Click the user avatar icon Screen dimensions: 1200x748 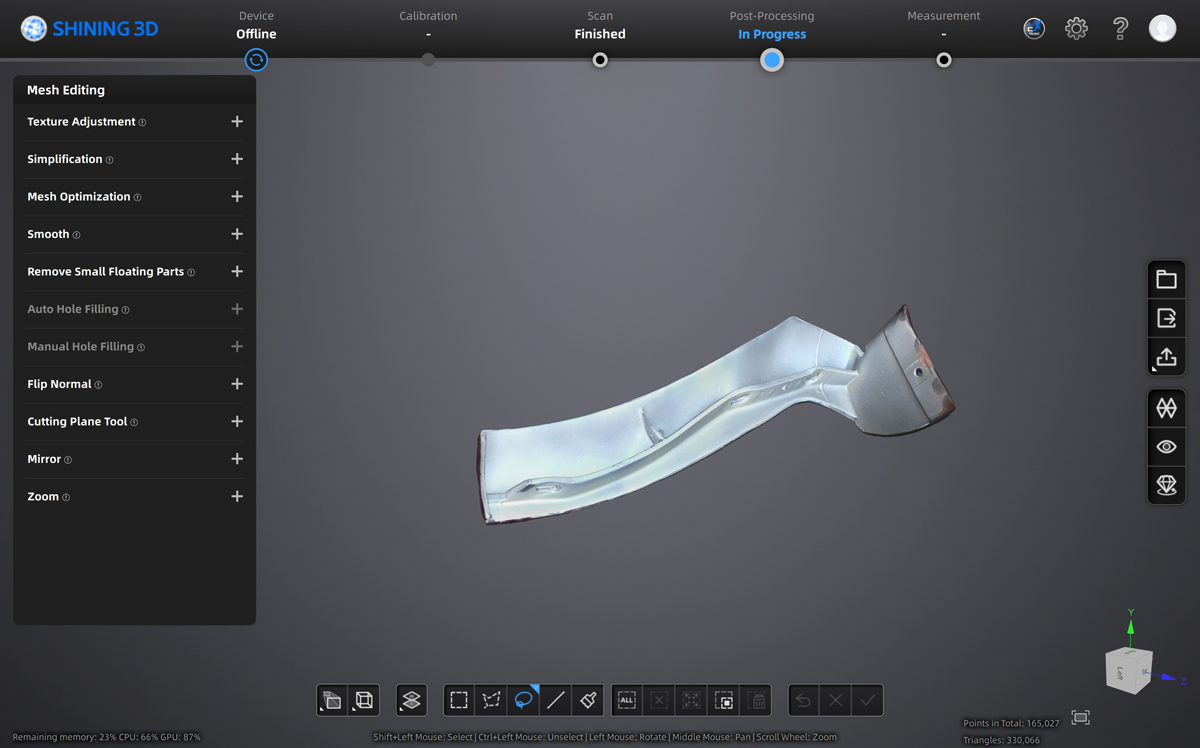(1162, 28)
